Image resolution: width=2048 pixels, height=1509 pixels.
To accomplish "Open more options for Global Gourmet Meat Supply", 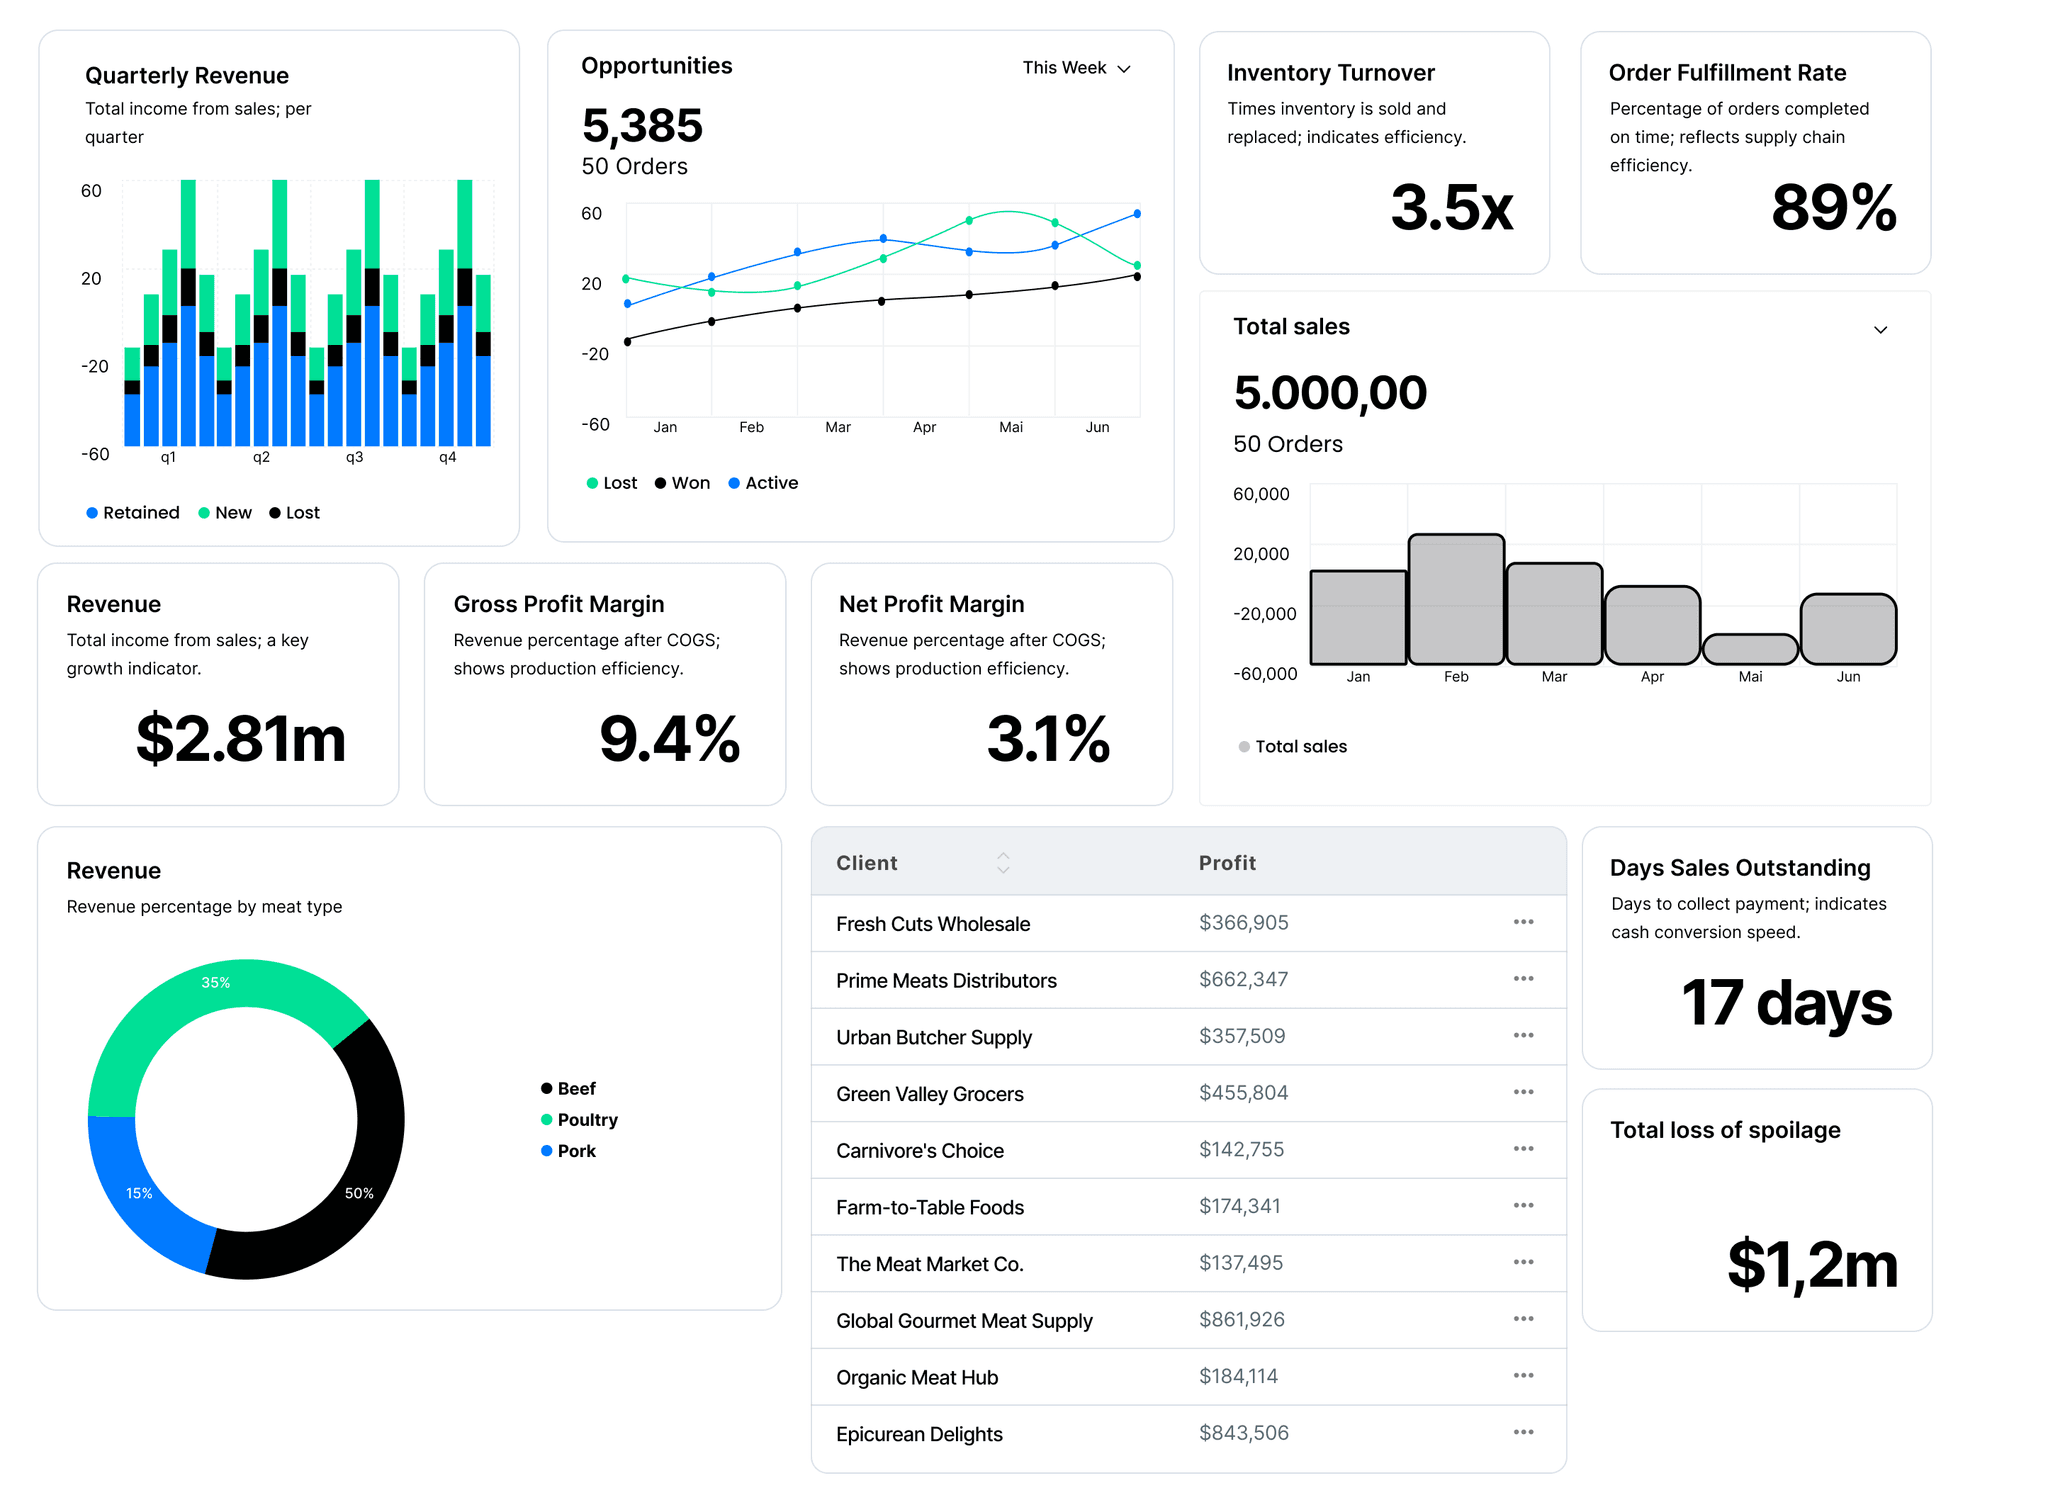I will [x=1523, y=1319].
